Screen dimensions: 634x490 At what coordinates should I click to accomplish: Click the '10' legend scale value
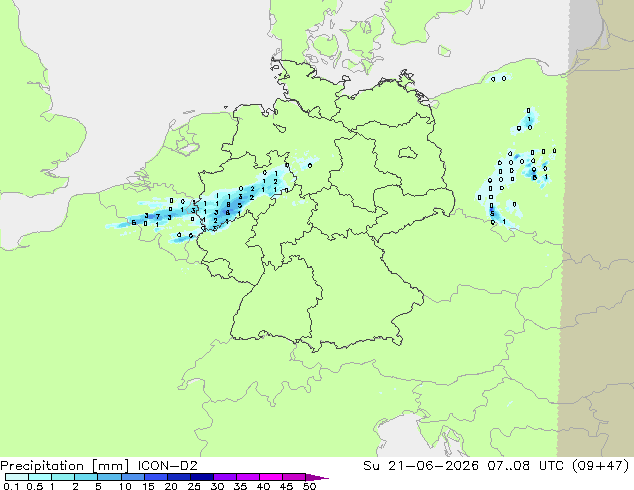[x=125, y=486]
